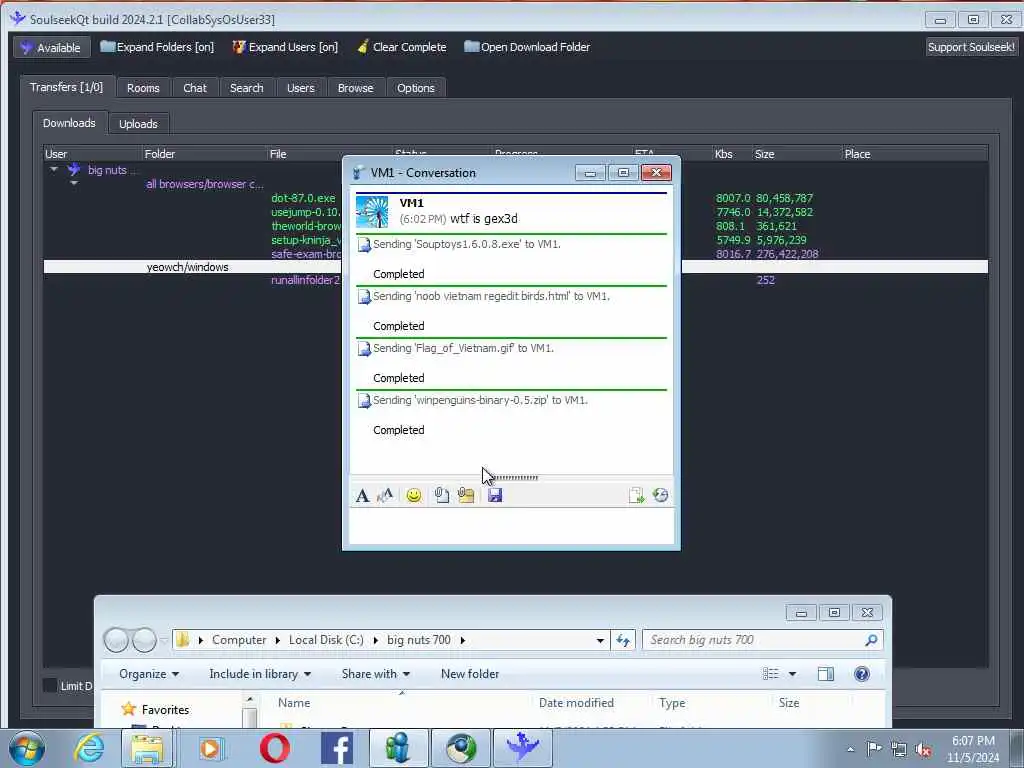
Task: Click New folder in Explorer
Action: pyautogui.click(x=470, y=674)
